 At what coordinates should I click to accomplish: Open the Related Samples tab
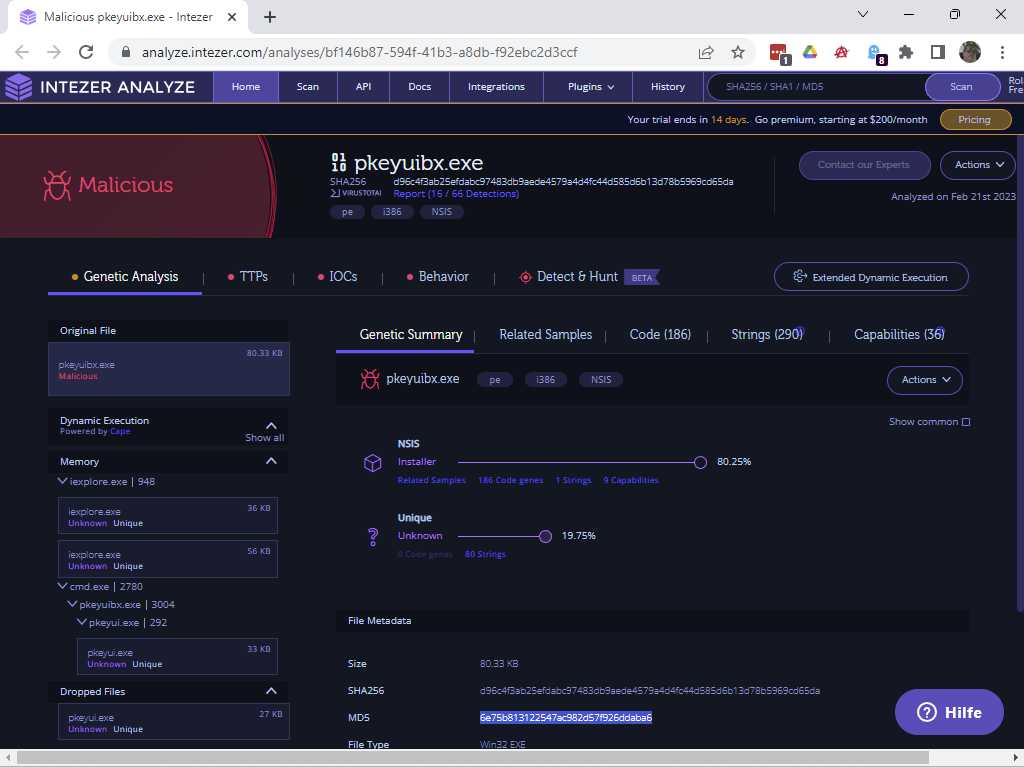click(545, 335)
